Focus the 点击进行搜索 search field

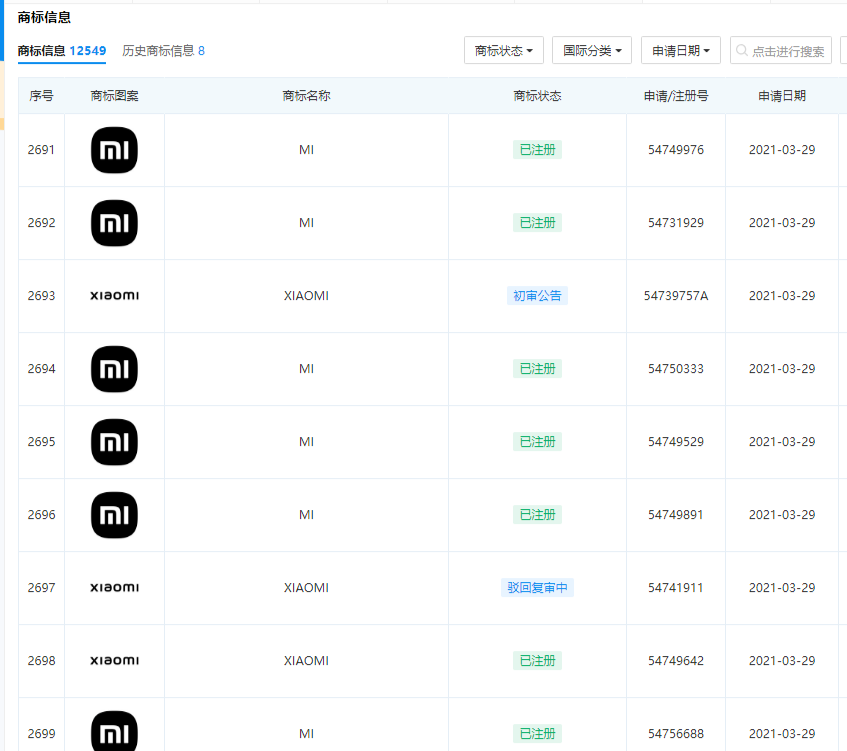point(781,50)
